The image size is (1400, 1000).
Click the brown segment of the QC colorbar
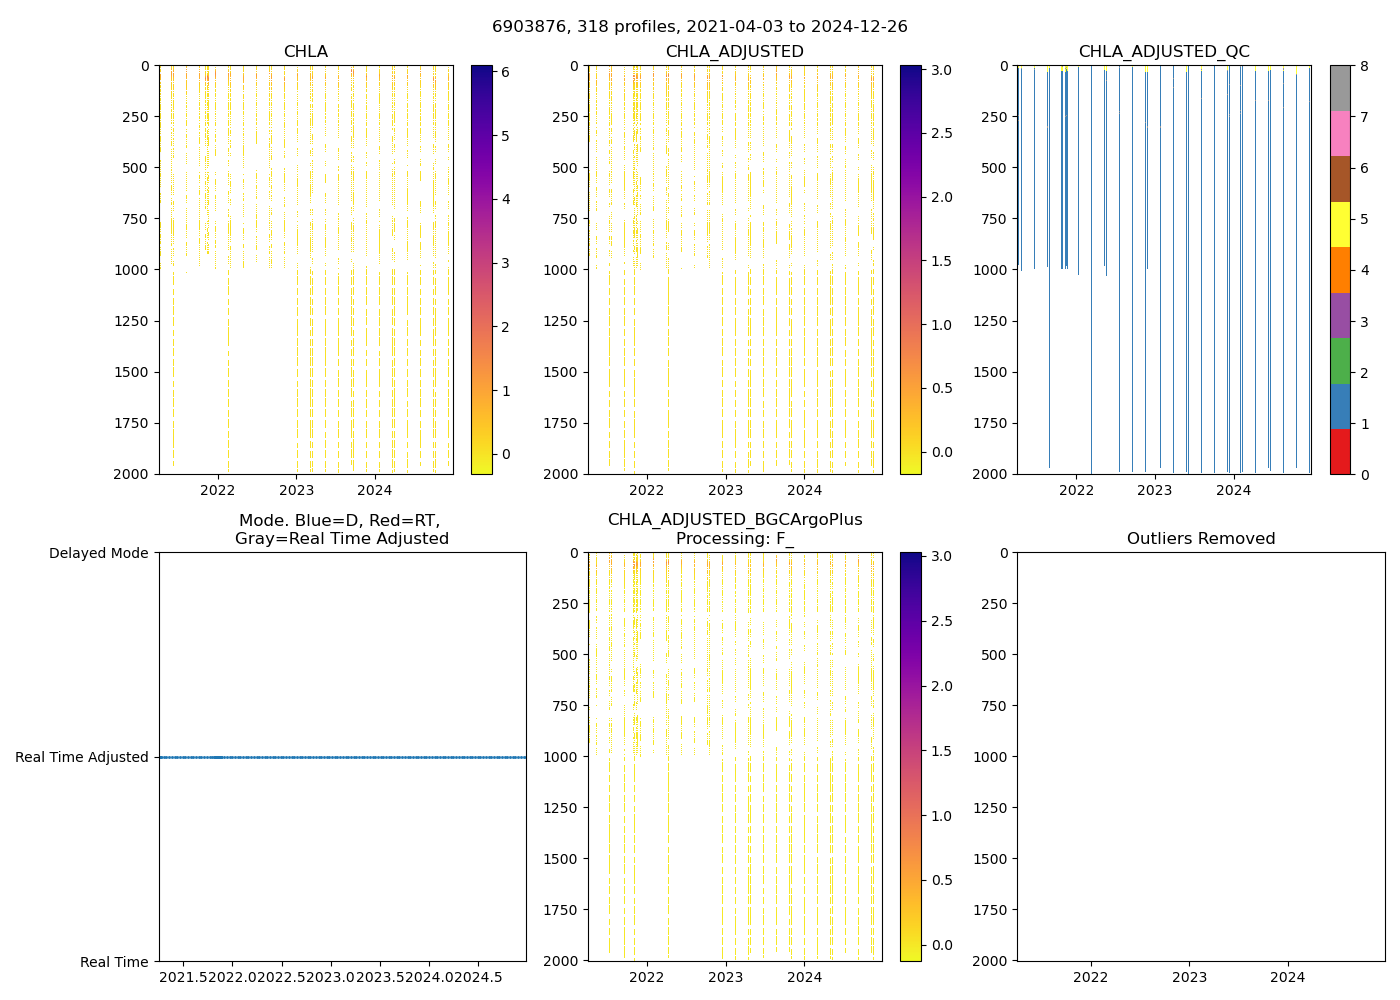[x=1340, y=178]
